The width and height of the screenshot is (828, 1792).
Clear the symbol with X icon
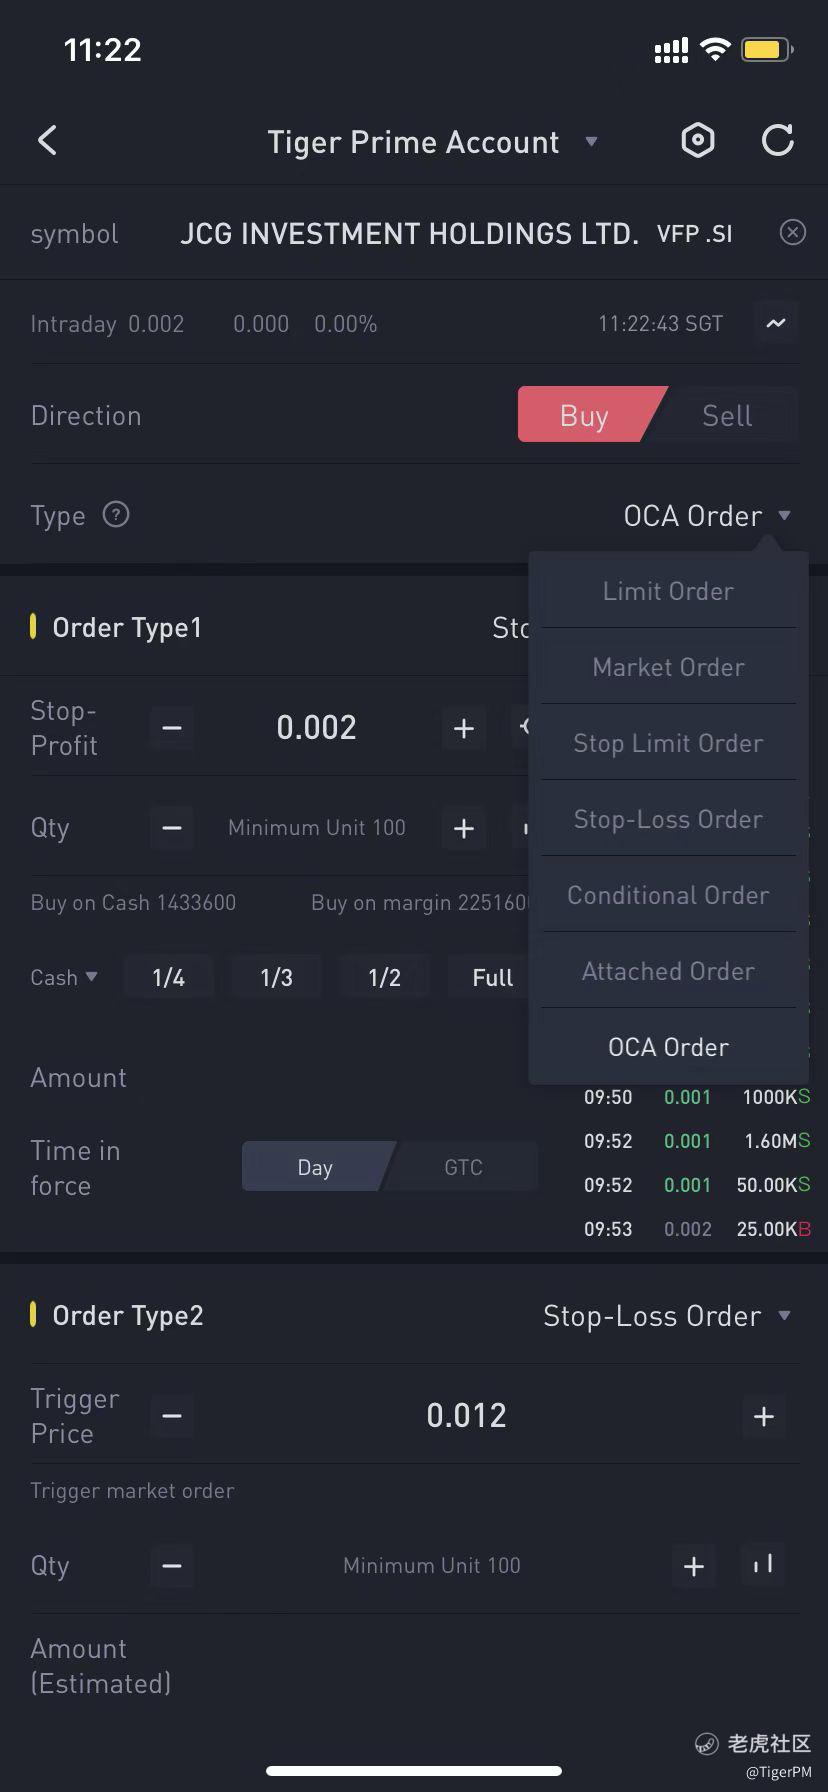point(792,233)
